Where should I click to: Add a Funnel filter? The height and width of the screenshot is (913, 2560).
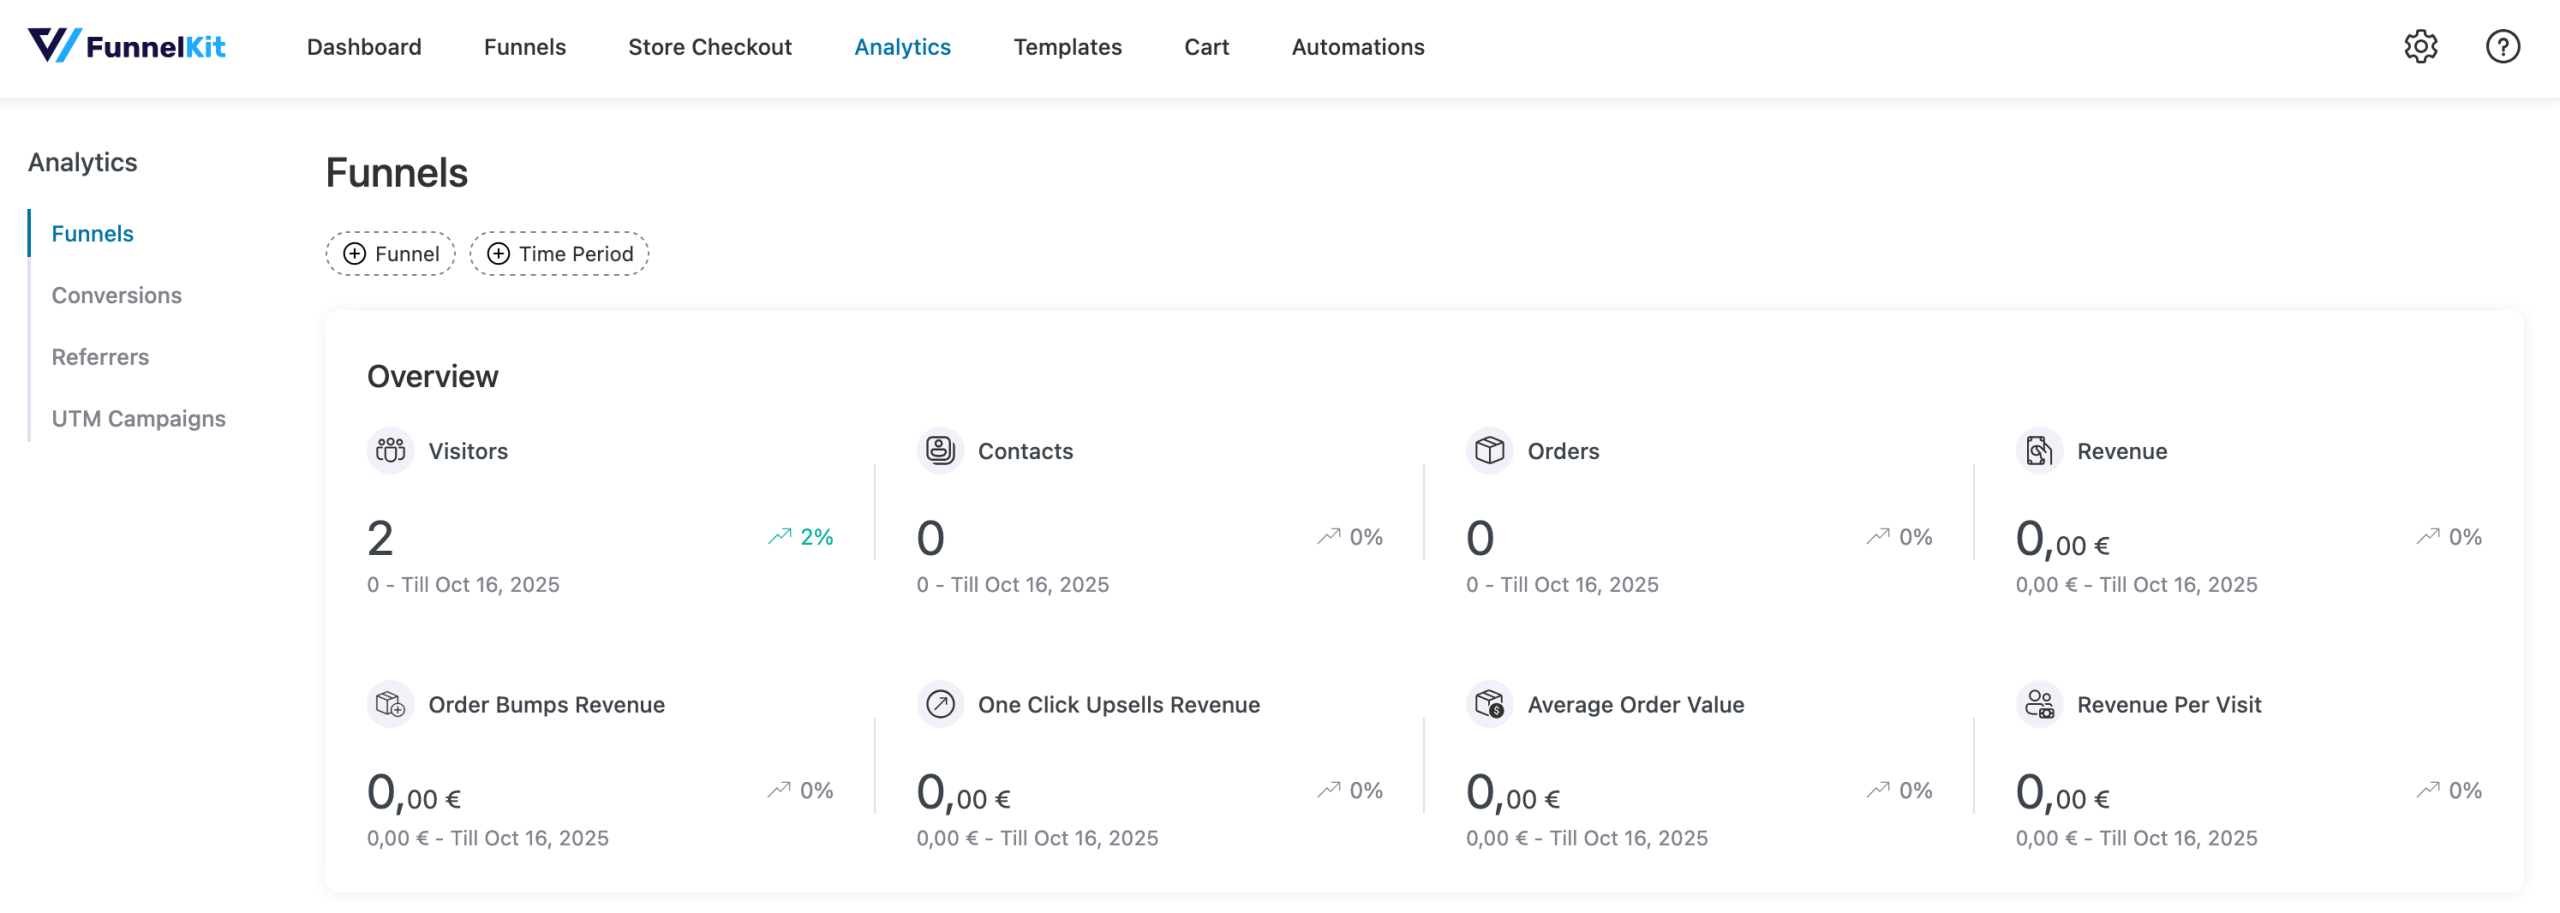[x=390, y=254]
